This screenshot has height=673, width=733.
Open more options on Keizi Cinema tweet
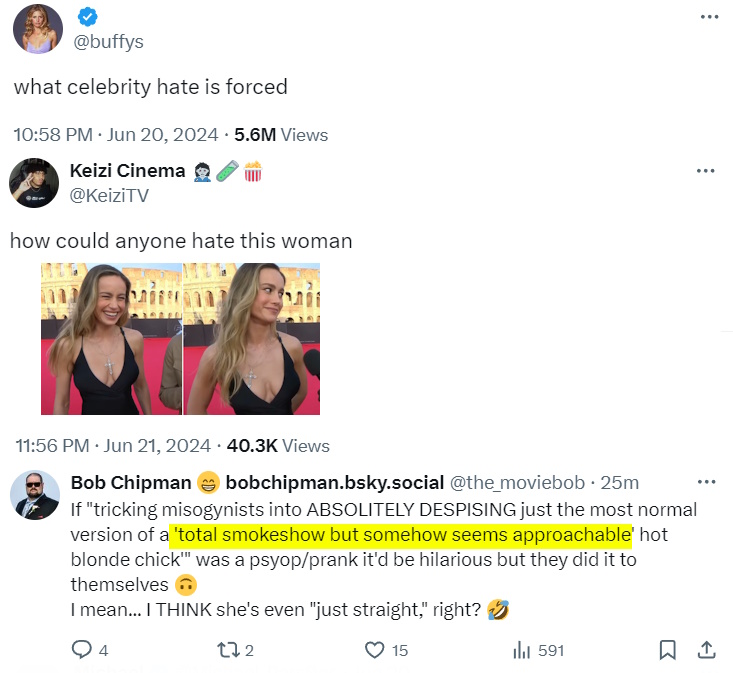tap(705, 171)
